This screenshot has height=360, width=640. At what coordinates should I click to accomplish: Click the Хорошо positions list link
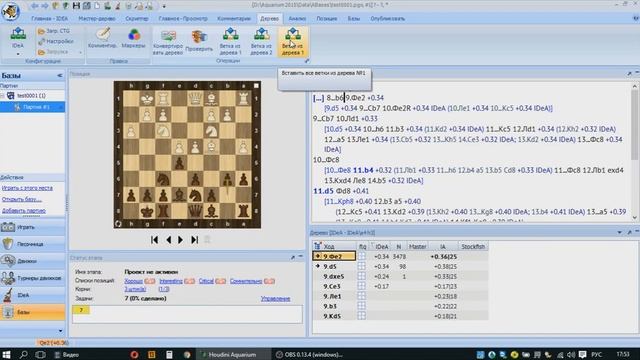(x=133, y=281)
